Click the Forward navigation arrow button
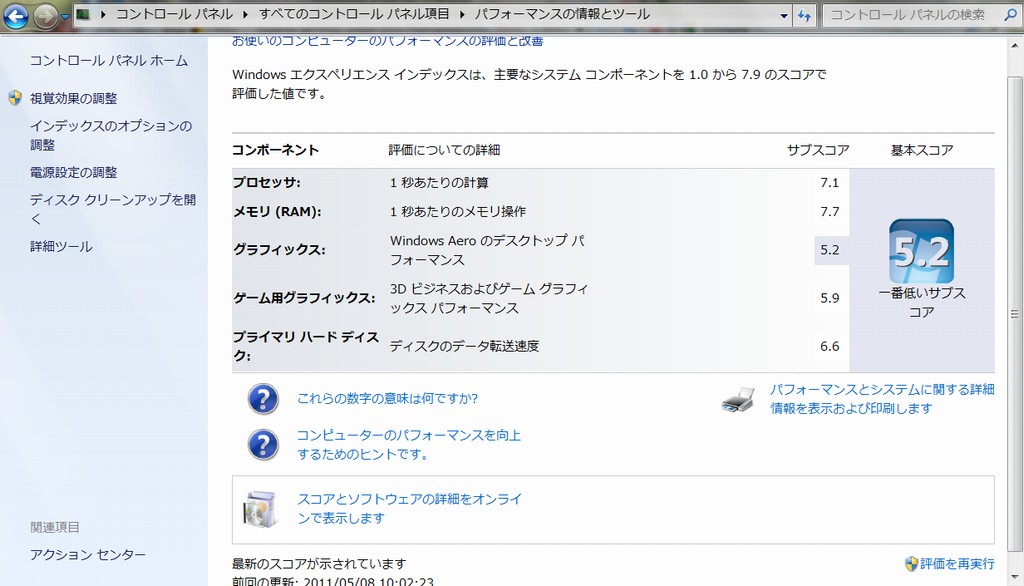This screenshot has width=1024, height=586. pos(45,16)
